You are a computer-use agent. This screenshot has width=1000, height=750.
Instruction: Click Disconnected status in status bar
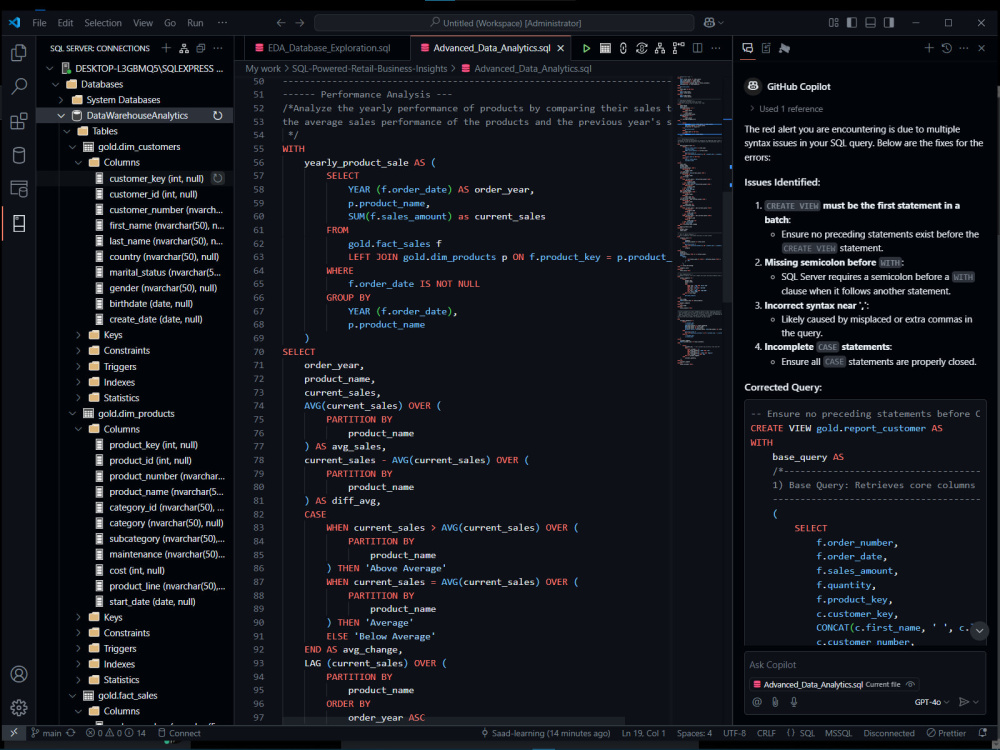tap(888, 733)
